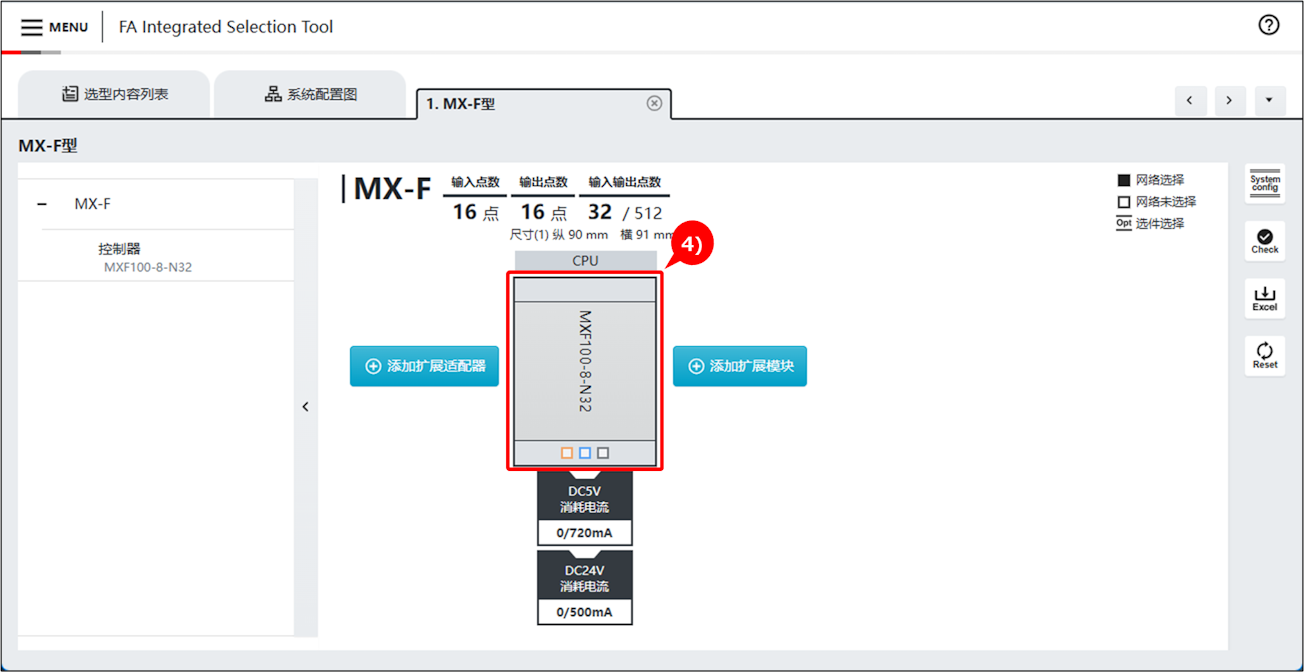Open the tab list dropdown arrow

[x=1269, y=100]
